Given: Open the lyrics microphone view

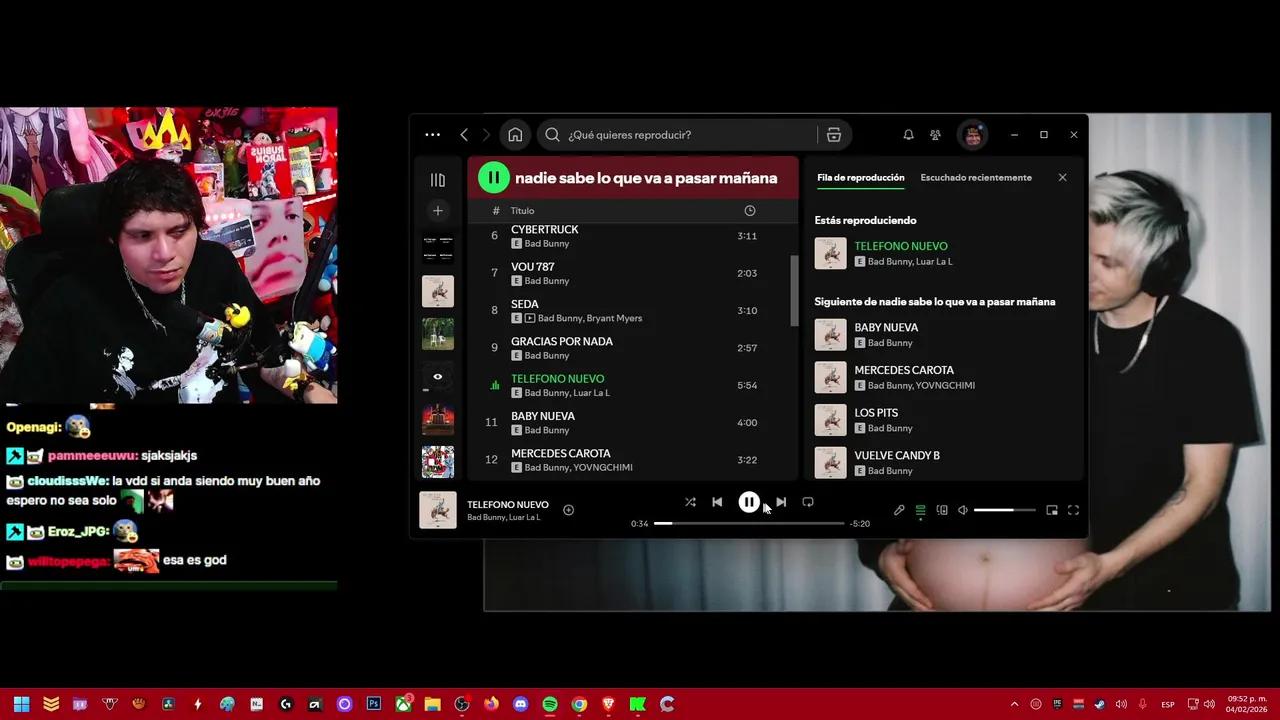Looking at the screenshot, I should click(899, 510).
